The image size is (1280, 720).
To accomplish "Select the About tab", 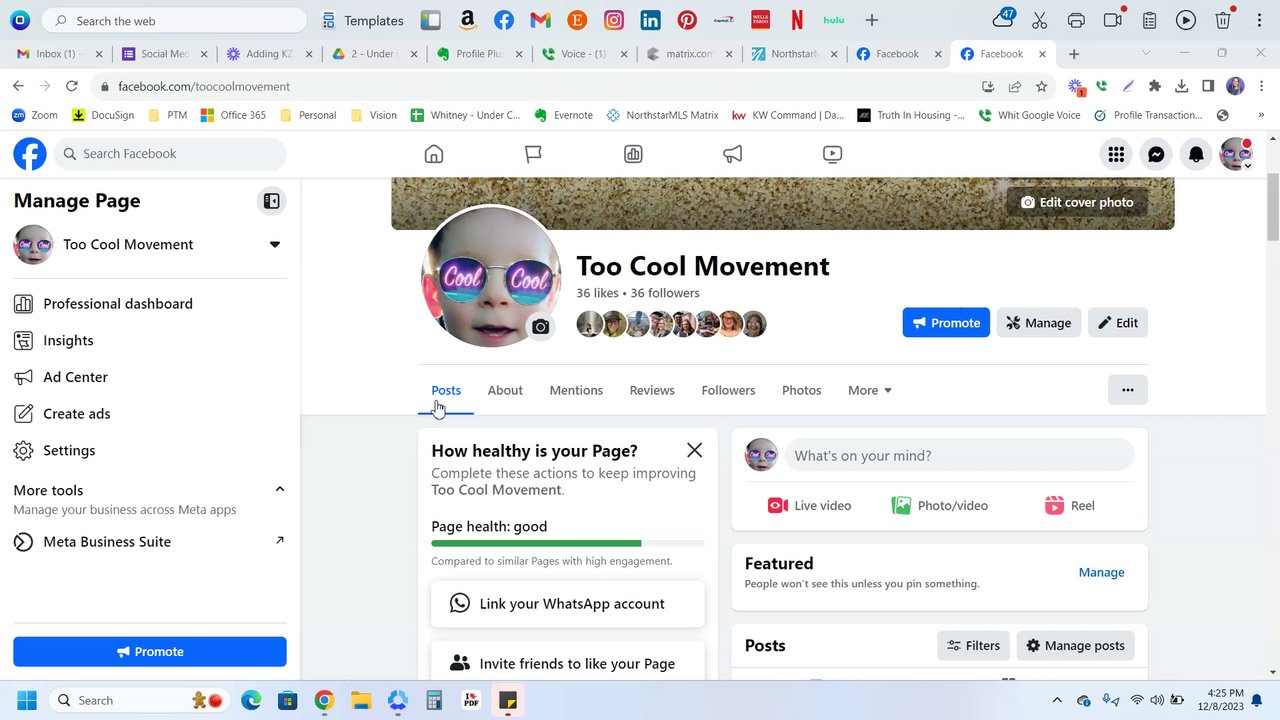I will pyautogui.click(x=505, y=390).
